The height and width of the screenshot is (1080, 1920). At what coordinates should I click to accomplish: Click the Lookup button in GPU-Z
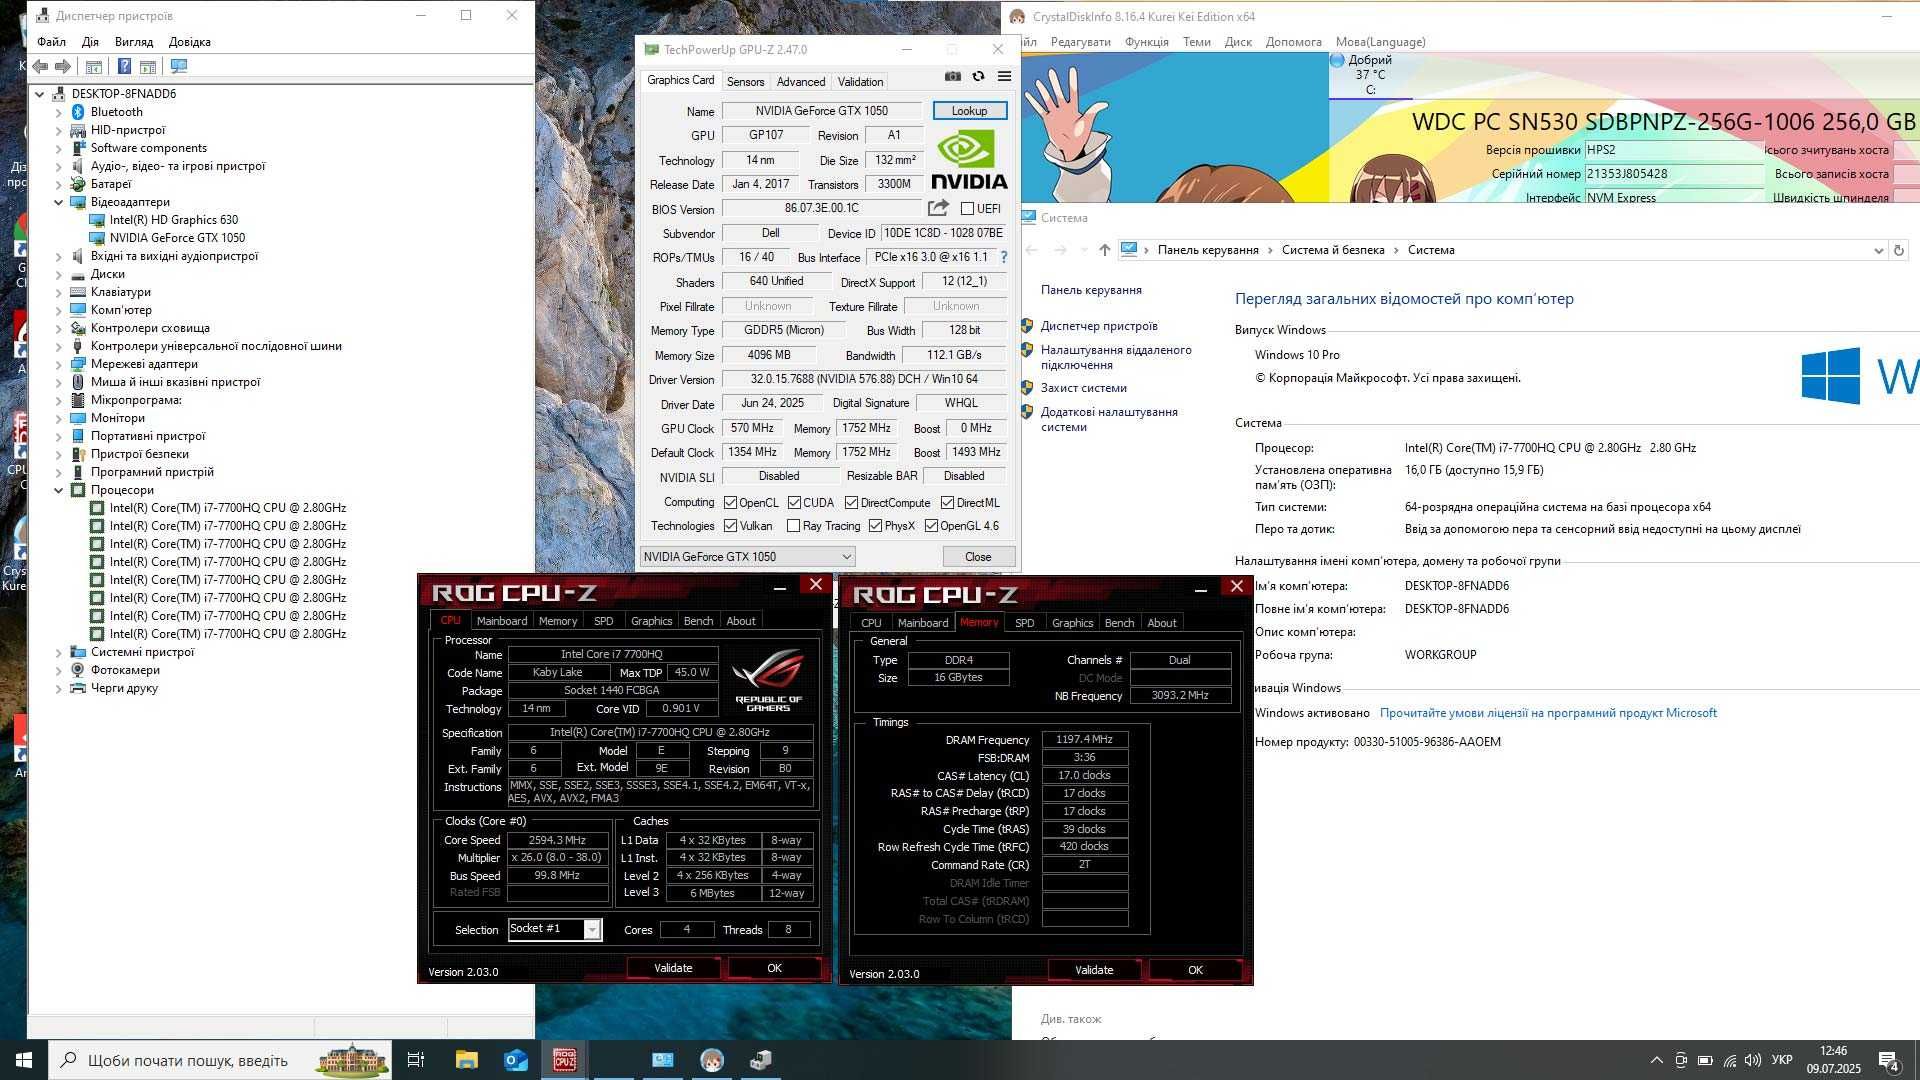[969, 111]
